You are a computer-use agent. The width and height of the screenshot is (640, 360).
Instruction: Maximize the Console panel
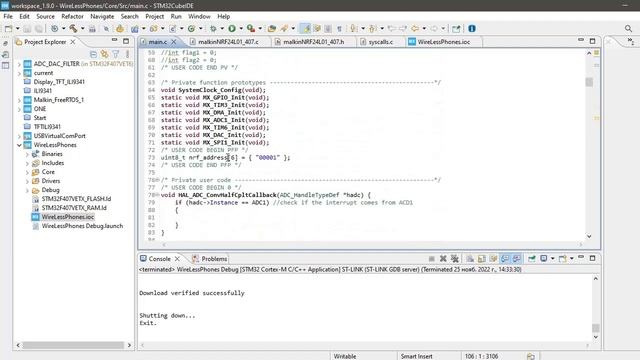coord(593,258)
